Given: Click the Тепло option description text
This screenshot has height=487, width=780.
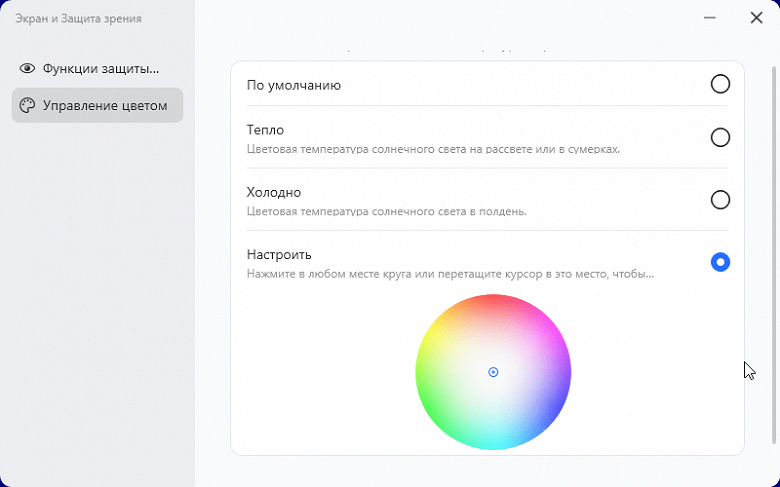Looking at the screenshot, I should (433, 149).
